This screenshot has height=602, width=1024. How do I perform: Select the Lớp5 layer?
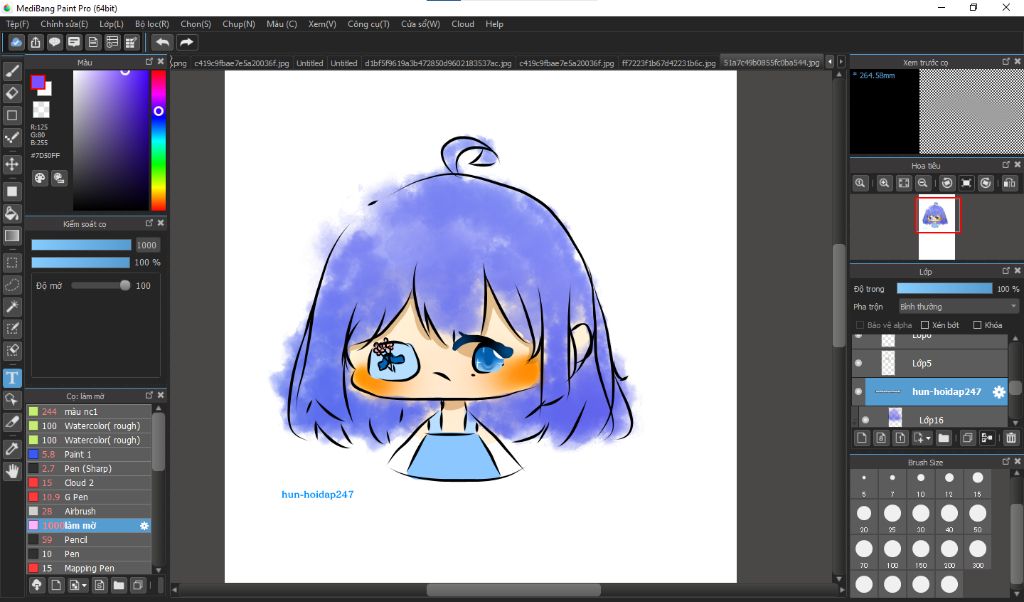[x=930, y=363]
